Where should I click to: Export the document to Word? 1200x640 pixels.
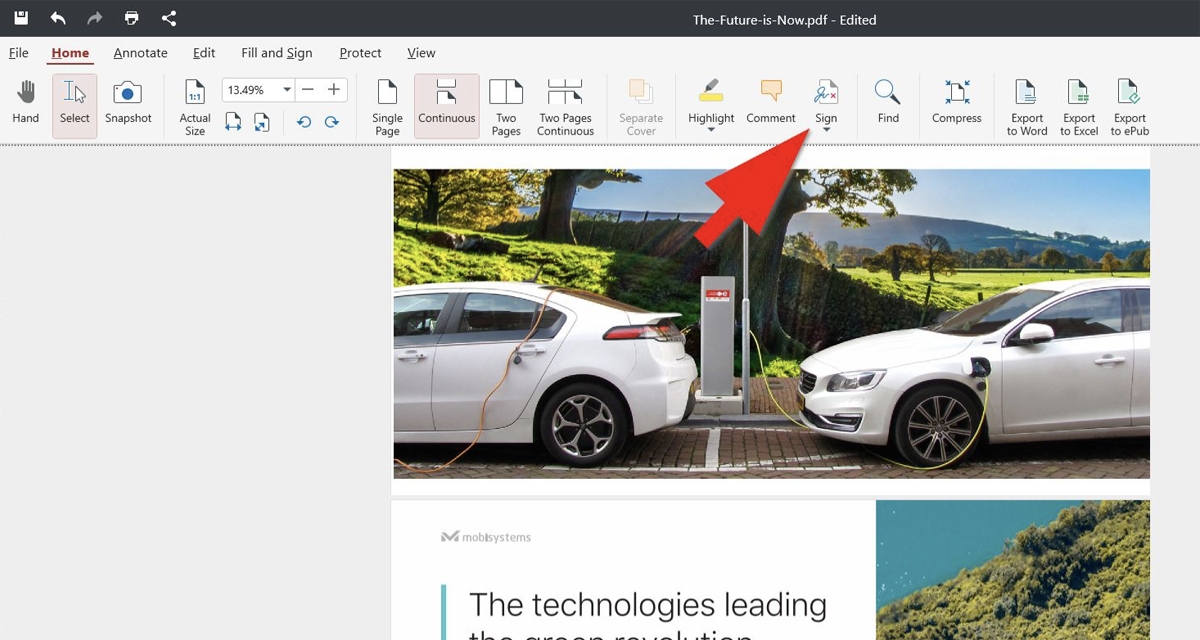pos(1027,106)
